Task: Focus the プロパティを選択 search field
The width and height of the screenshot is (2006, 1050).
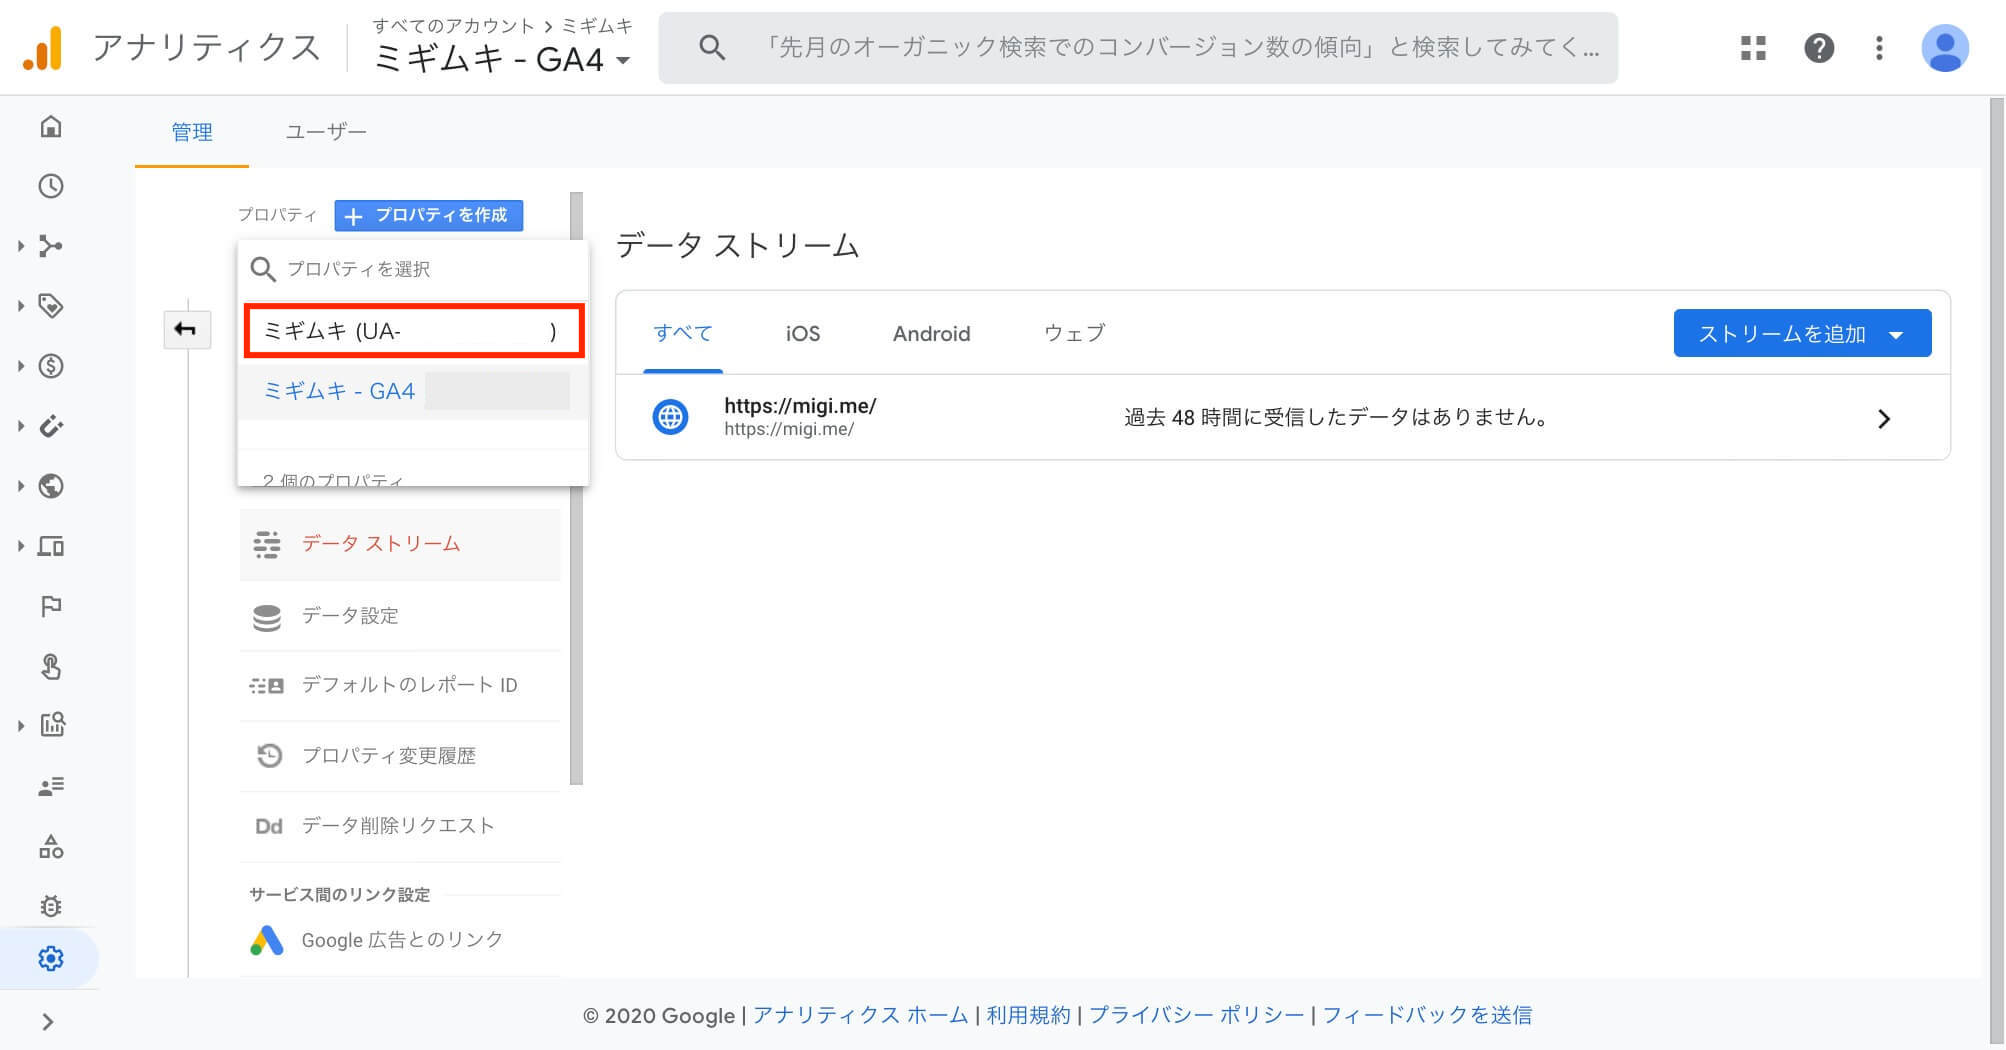Action: [x=414, y=269]
